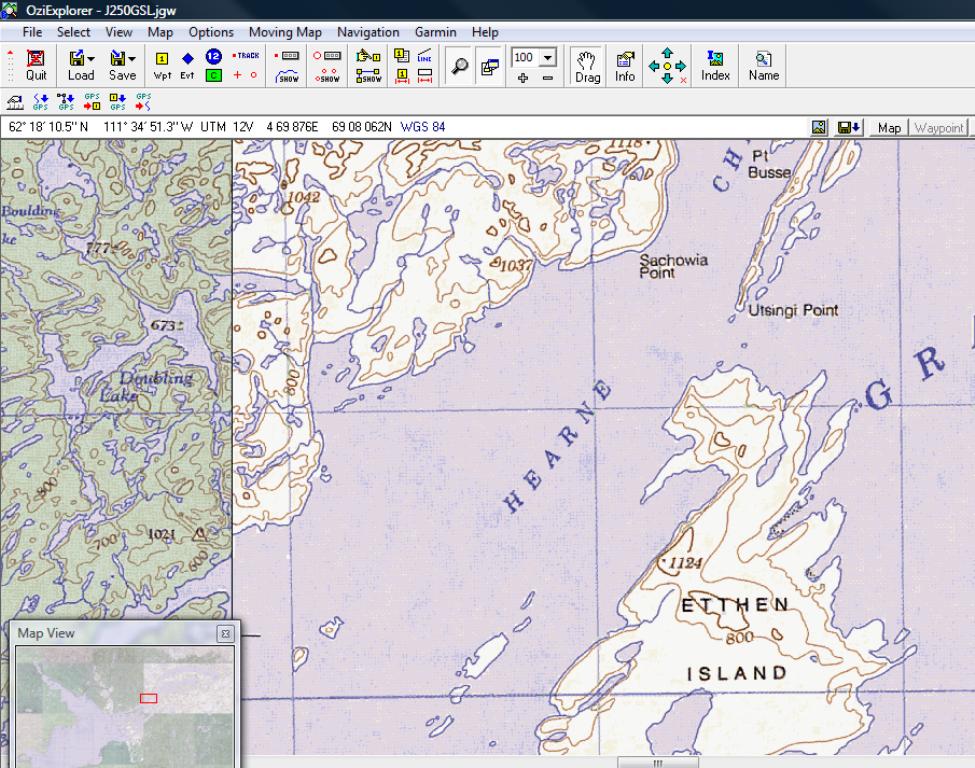Viewport: 975px width, 768px height.
Task: Click the red TRACK tool icon
Action: click(246, 55)
